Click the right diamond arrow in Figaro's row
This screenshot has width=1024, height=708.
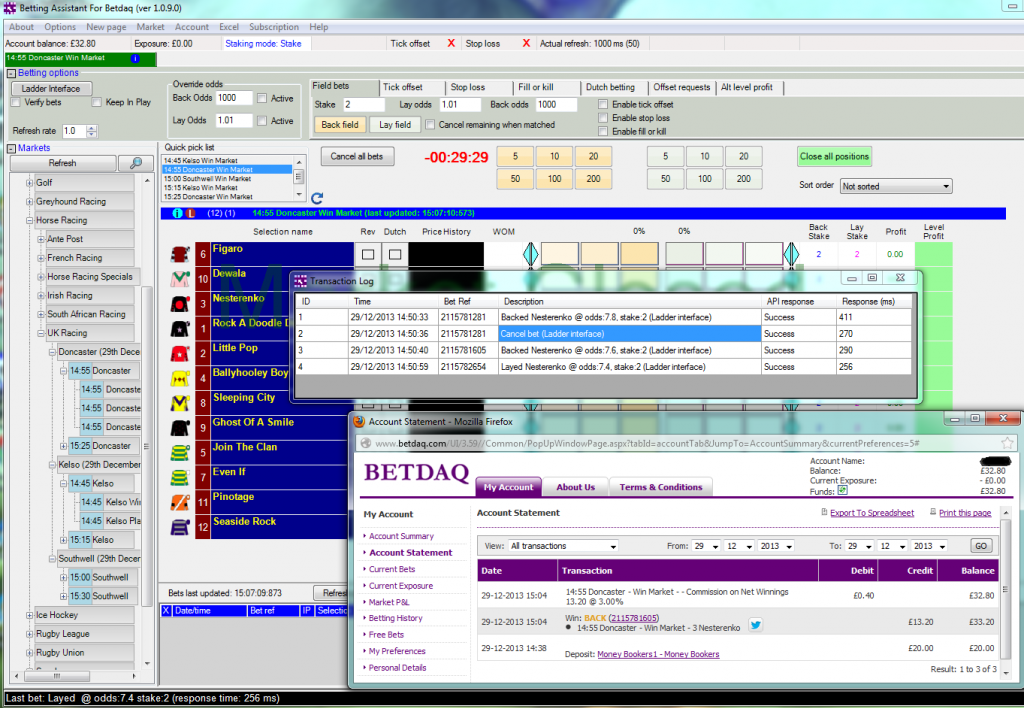coord(792,254)
